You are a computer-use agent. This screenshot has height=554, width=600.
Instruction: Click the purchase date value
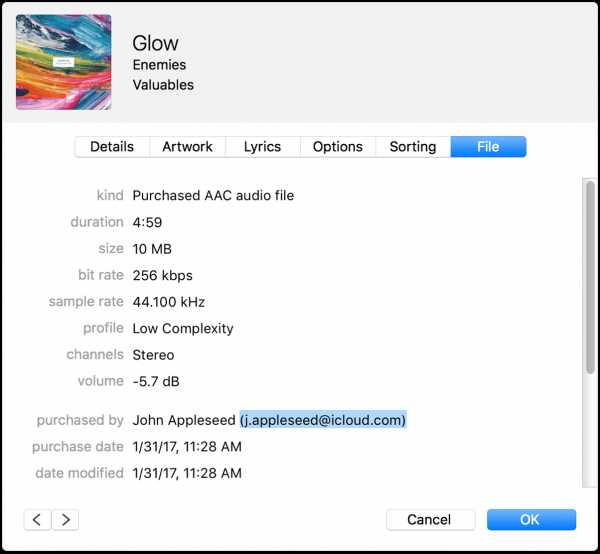click(187, 447)
